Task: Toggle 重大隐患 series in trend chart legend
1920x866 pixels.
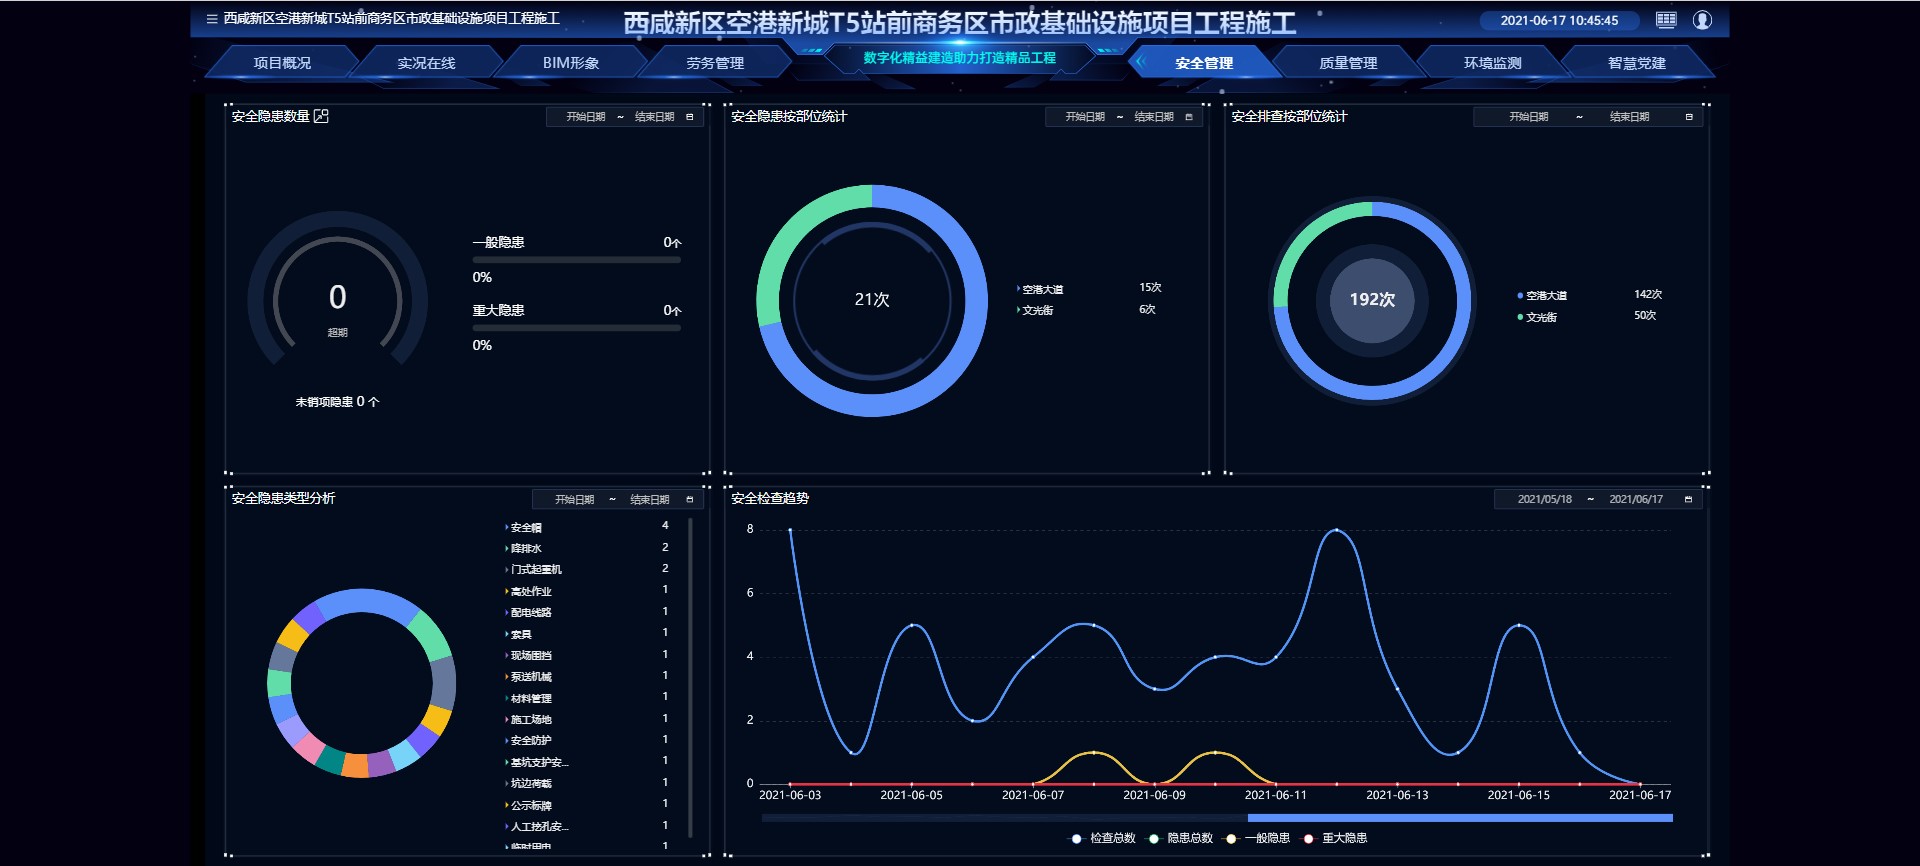Action: (1335, 838)
